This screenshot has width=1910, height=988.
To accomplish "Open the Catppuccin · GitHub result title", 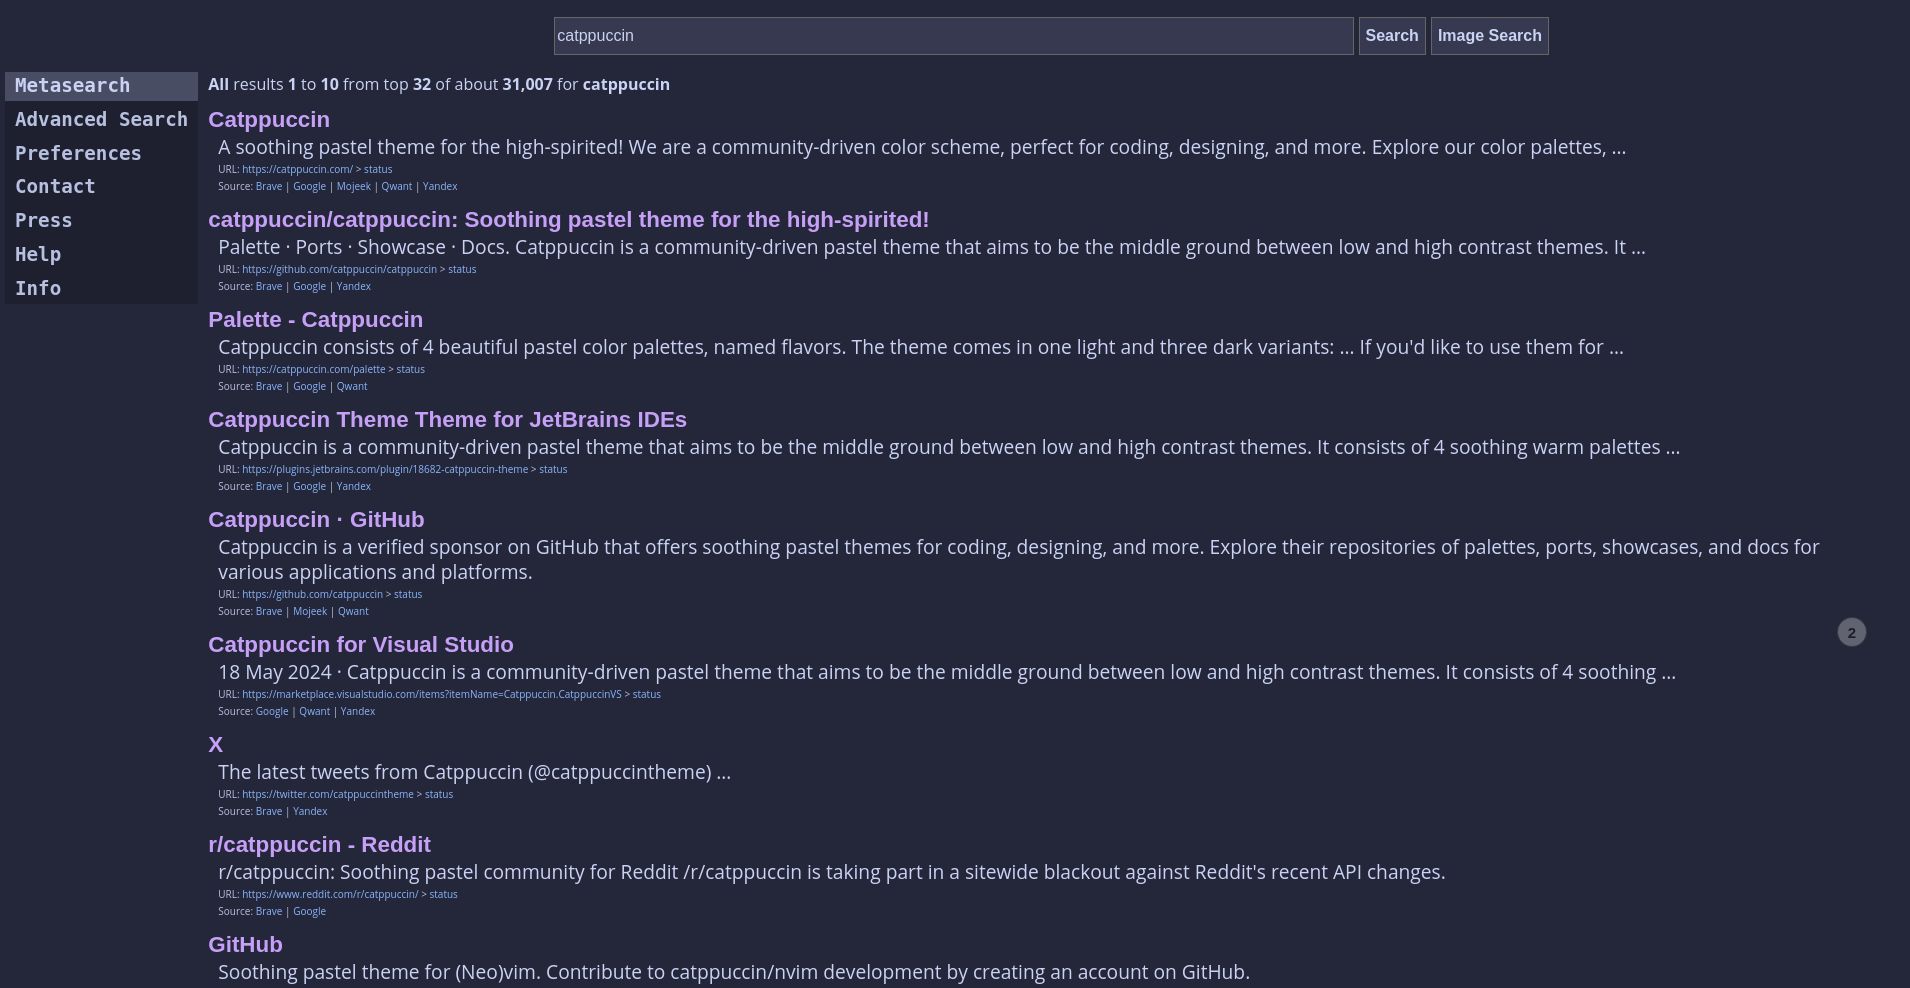I will point(316,519).
